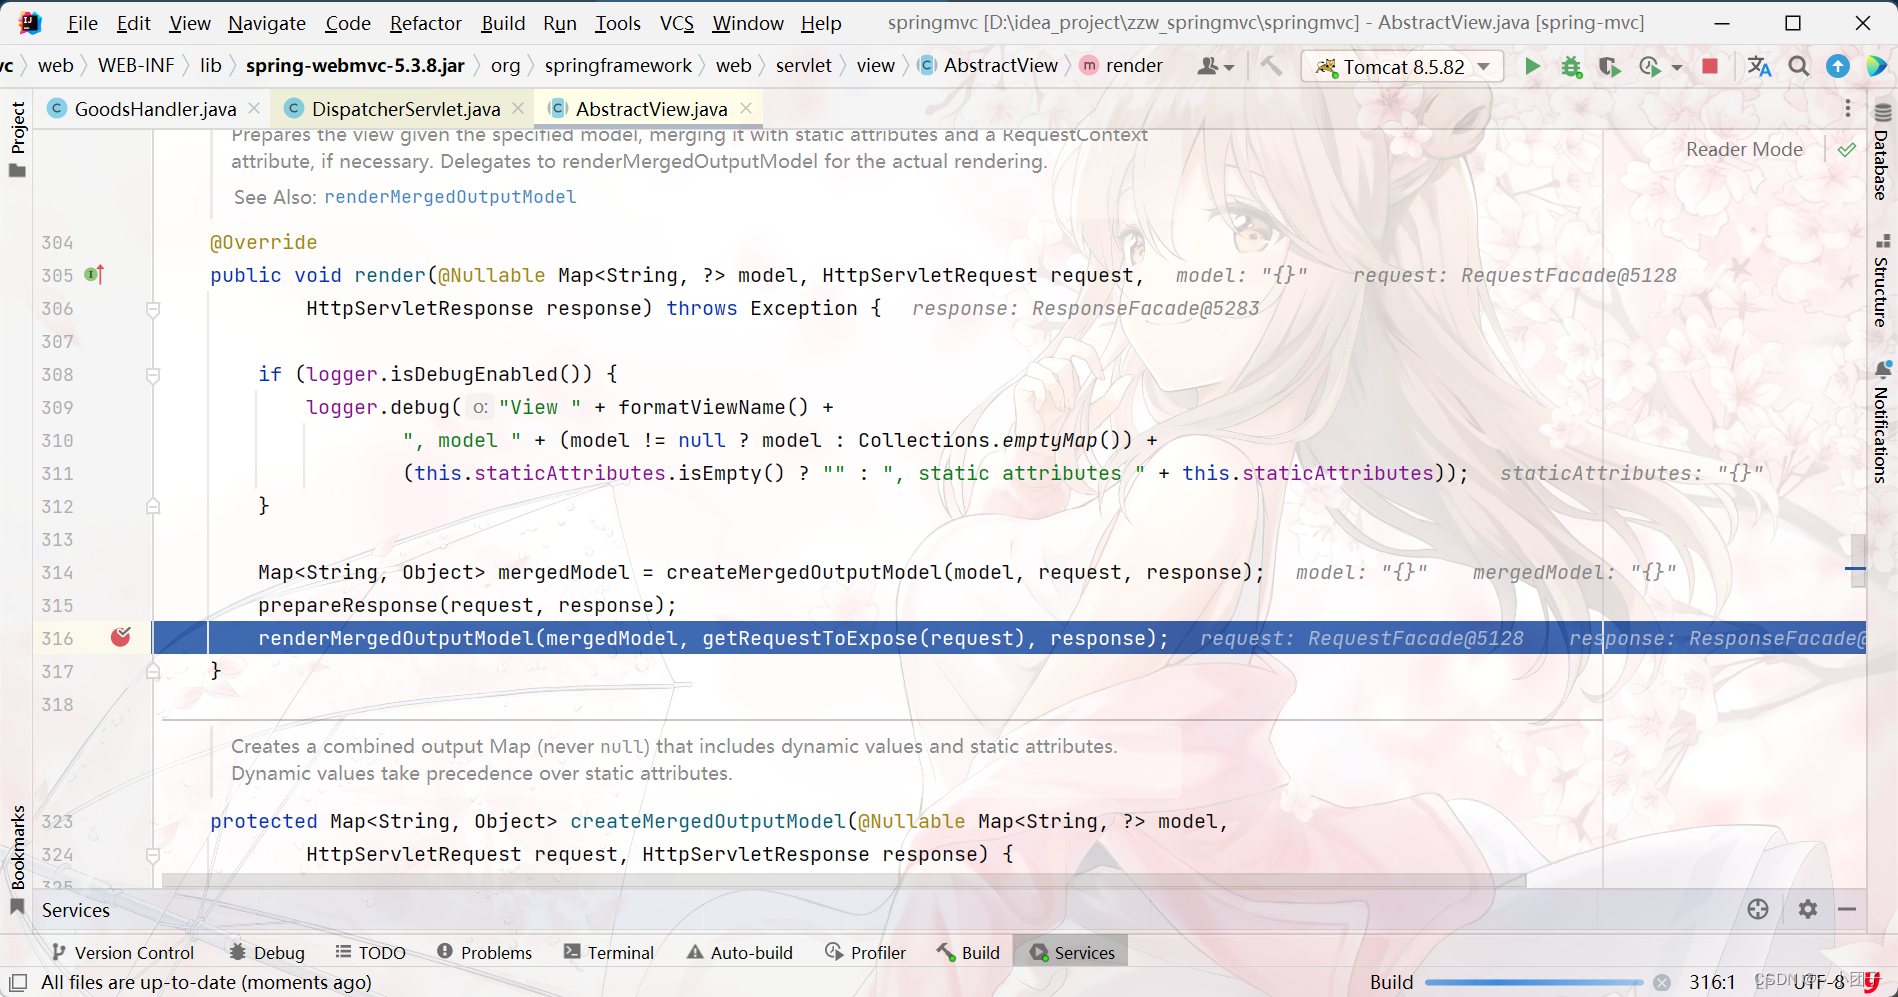Run with Coverage shield icon

tap(1609, 66)
